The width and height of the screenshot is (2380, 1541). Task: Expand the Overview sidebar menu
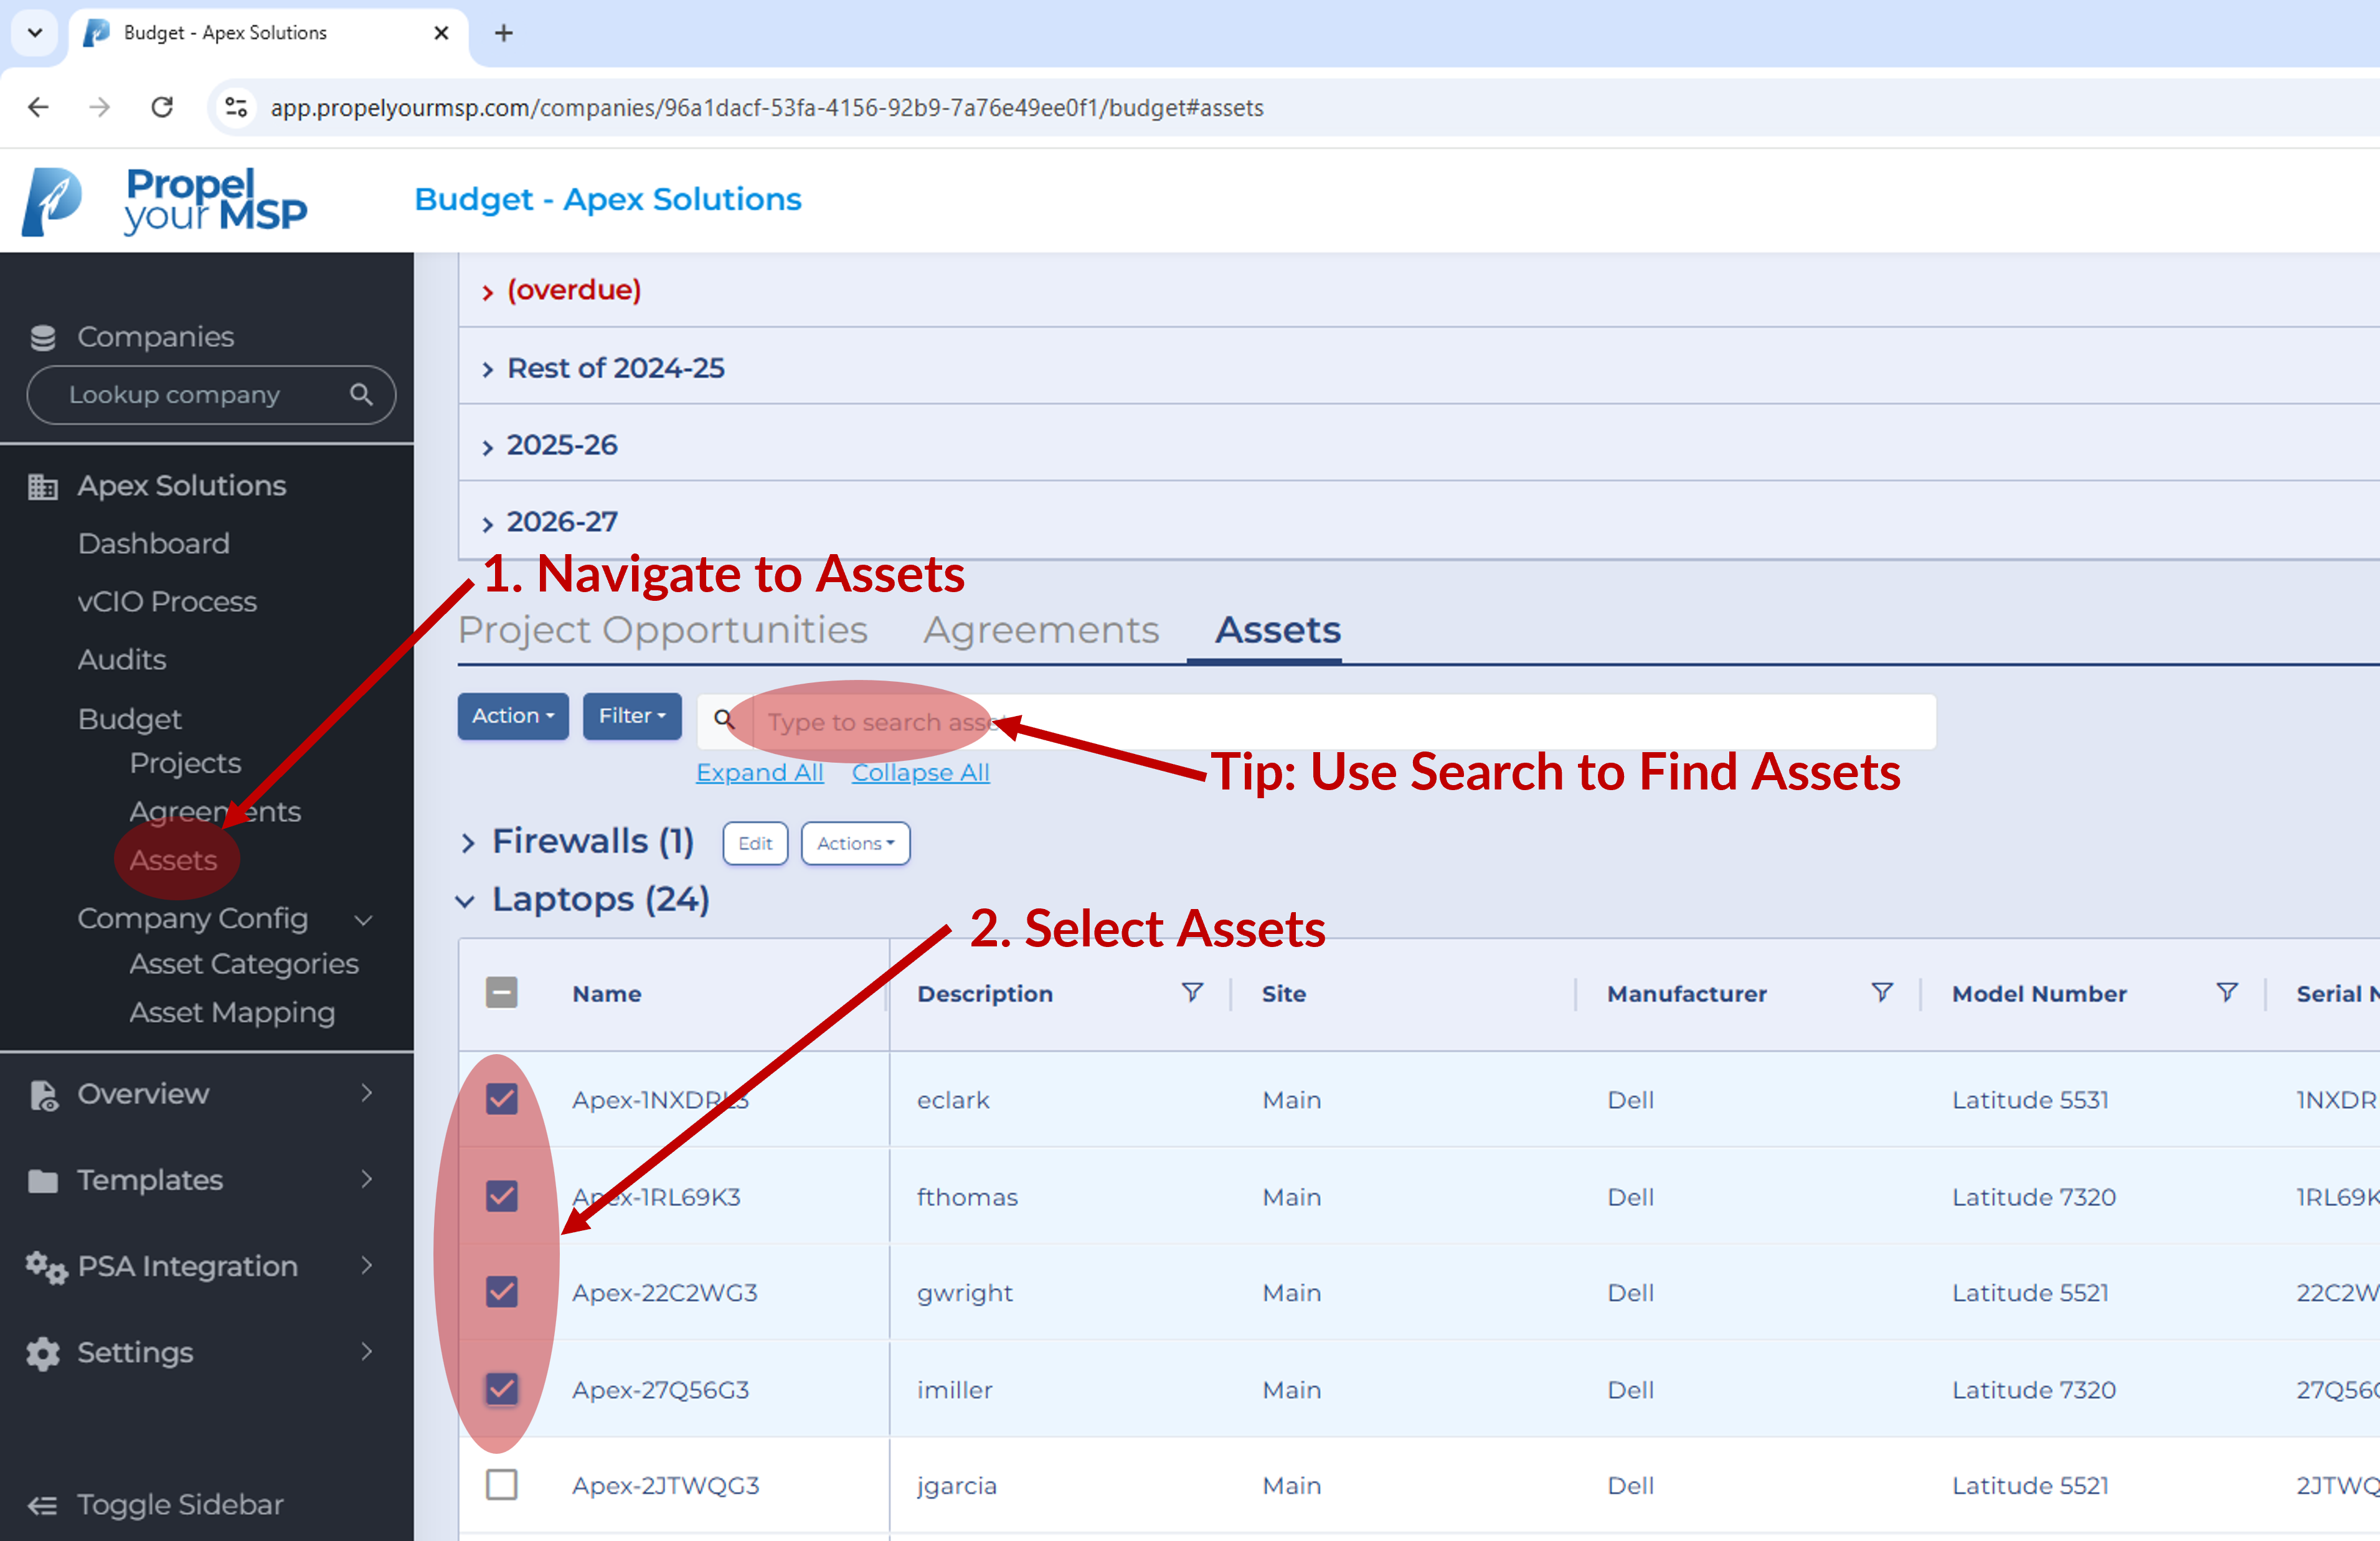[x=366, y=1093]
